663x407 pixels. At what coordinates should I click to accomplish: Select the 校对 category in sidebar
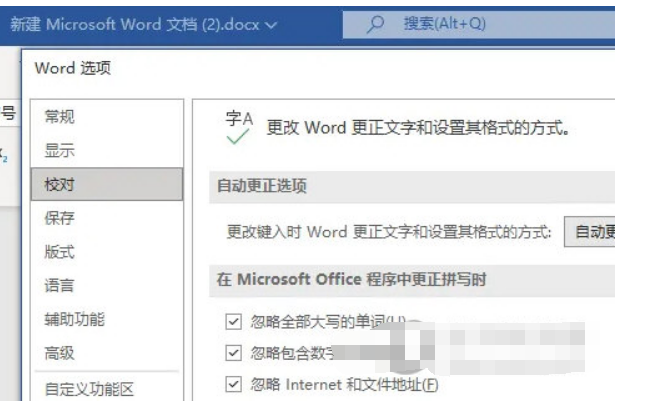pyautogui.click(x=107, y=184)
